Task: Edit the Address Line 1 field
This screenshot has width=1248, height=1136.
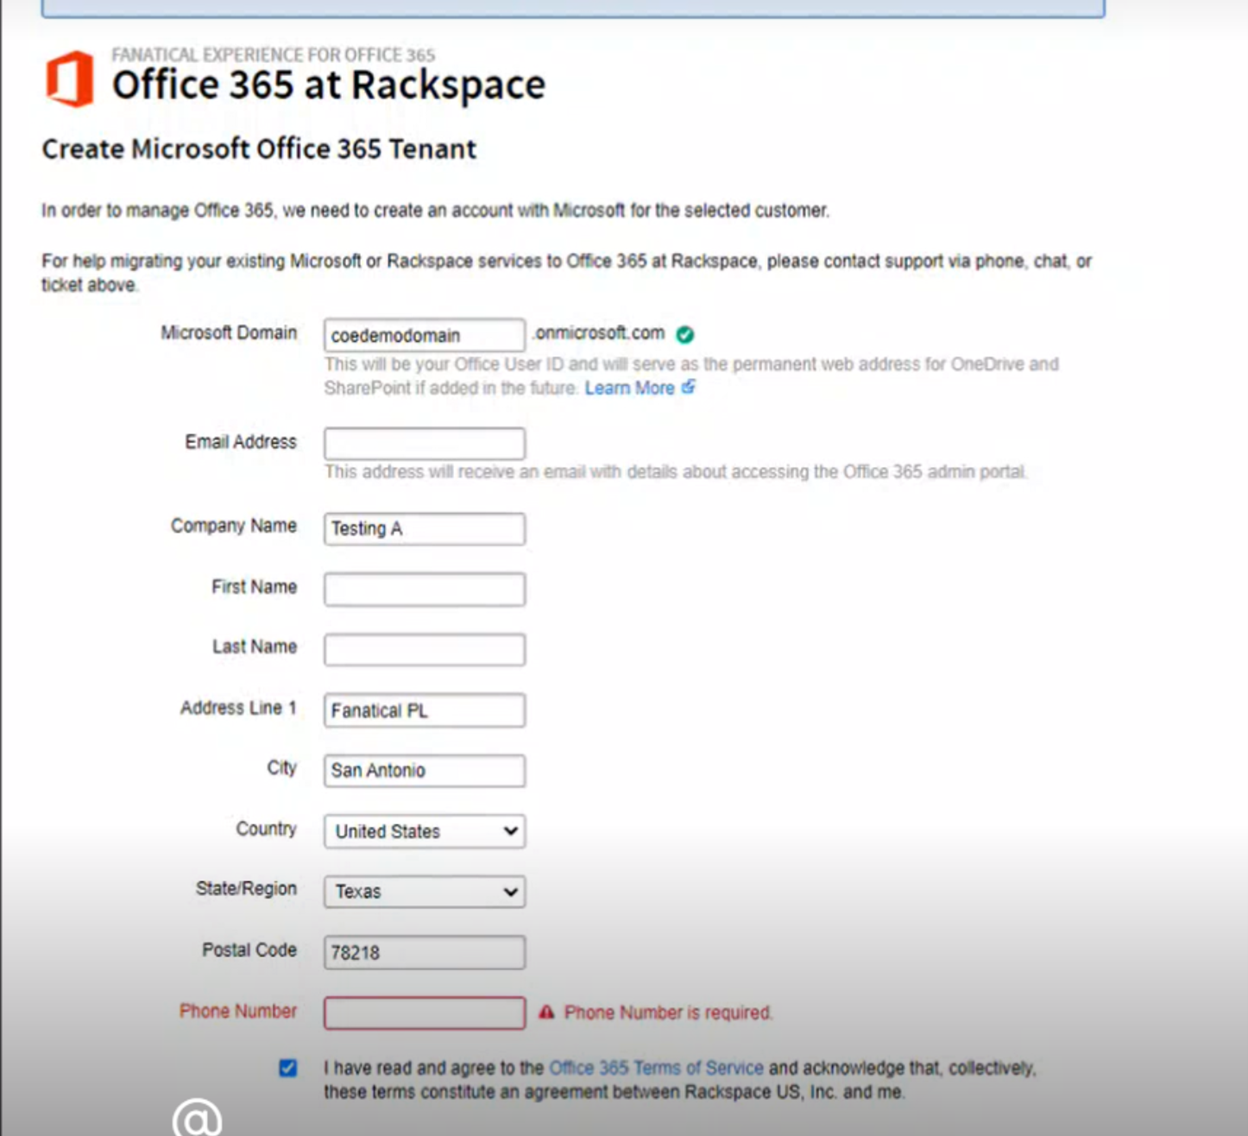Action: tap(424, 710)
